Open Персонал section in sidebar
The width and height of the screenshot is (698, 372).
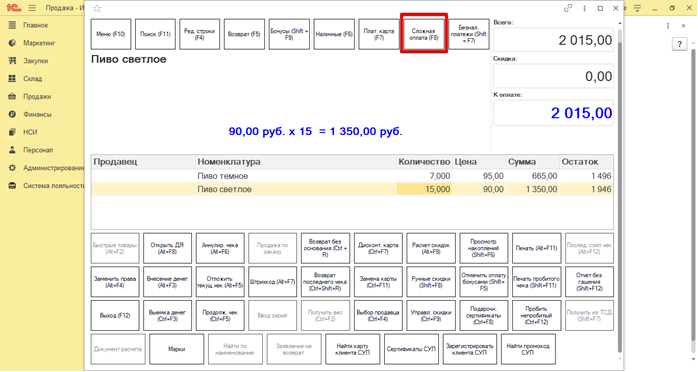pyautogui.click(x=38, y=150)
